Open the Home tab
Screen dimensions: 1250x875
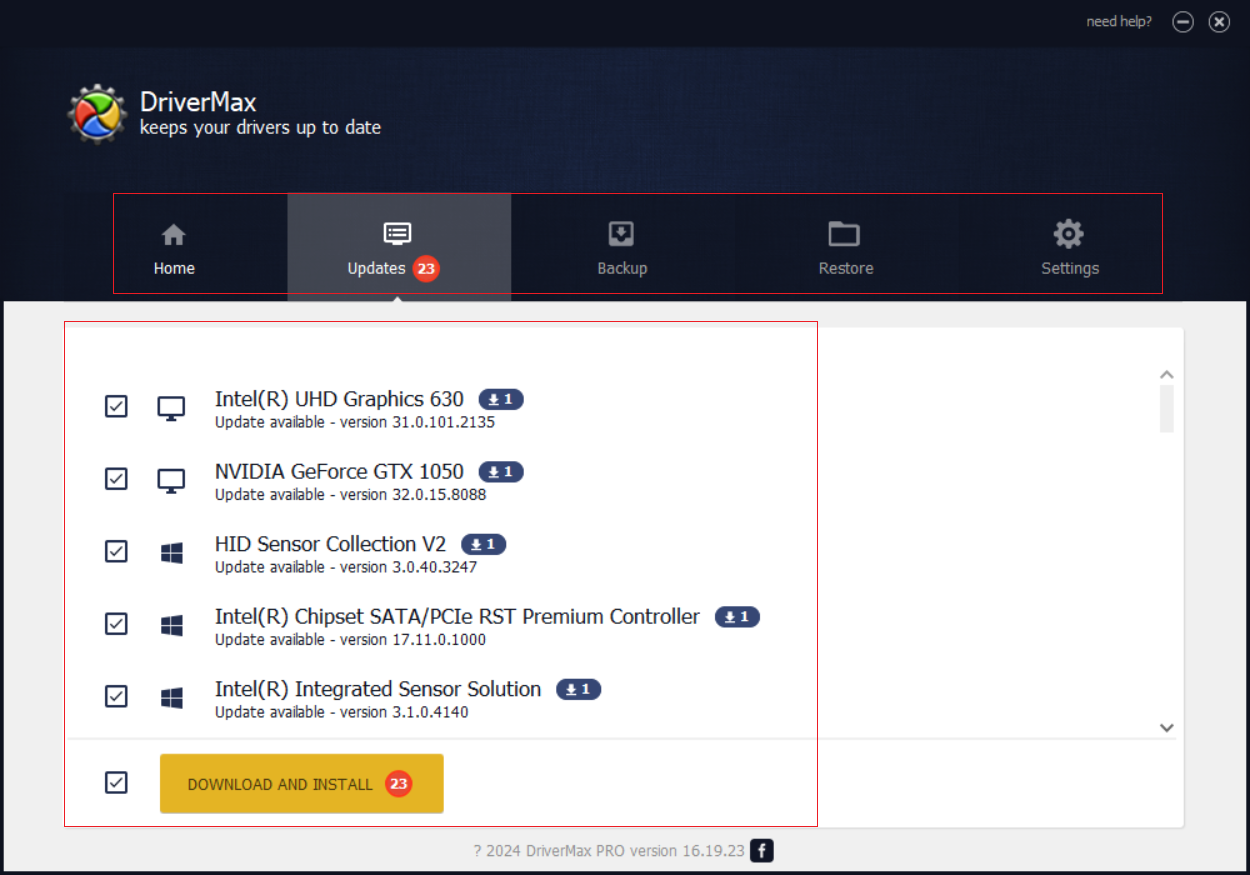174,248
